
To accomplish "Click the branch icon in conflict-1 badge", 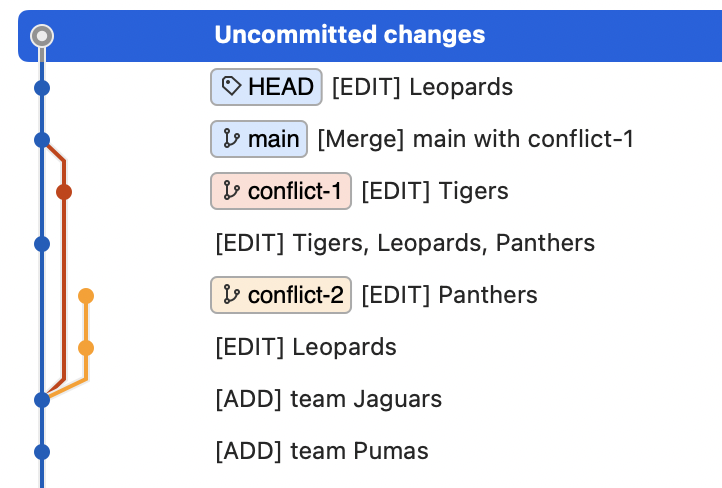I will point(231,191).
